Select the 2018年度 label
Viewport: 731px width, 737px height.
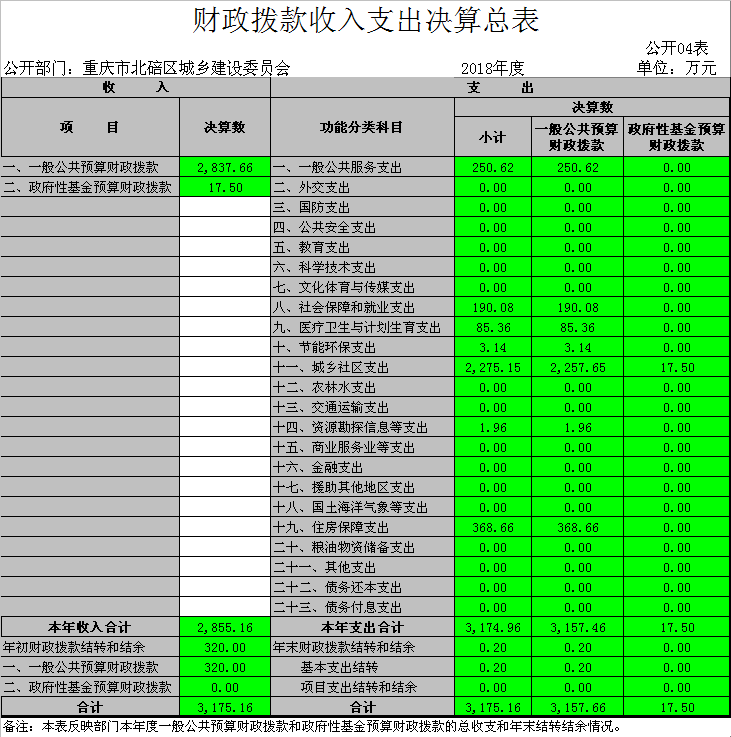click(x=492, y=69)
